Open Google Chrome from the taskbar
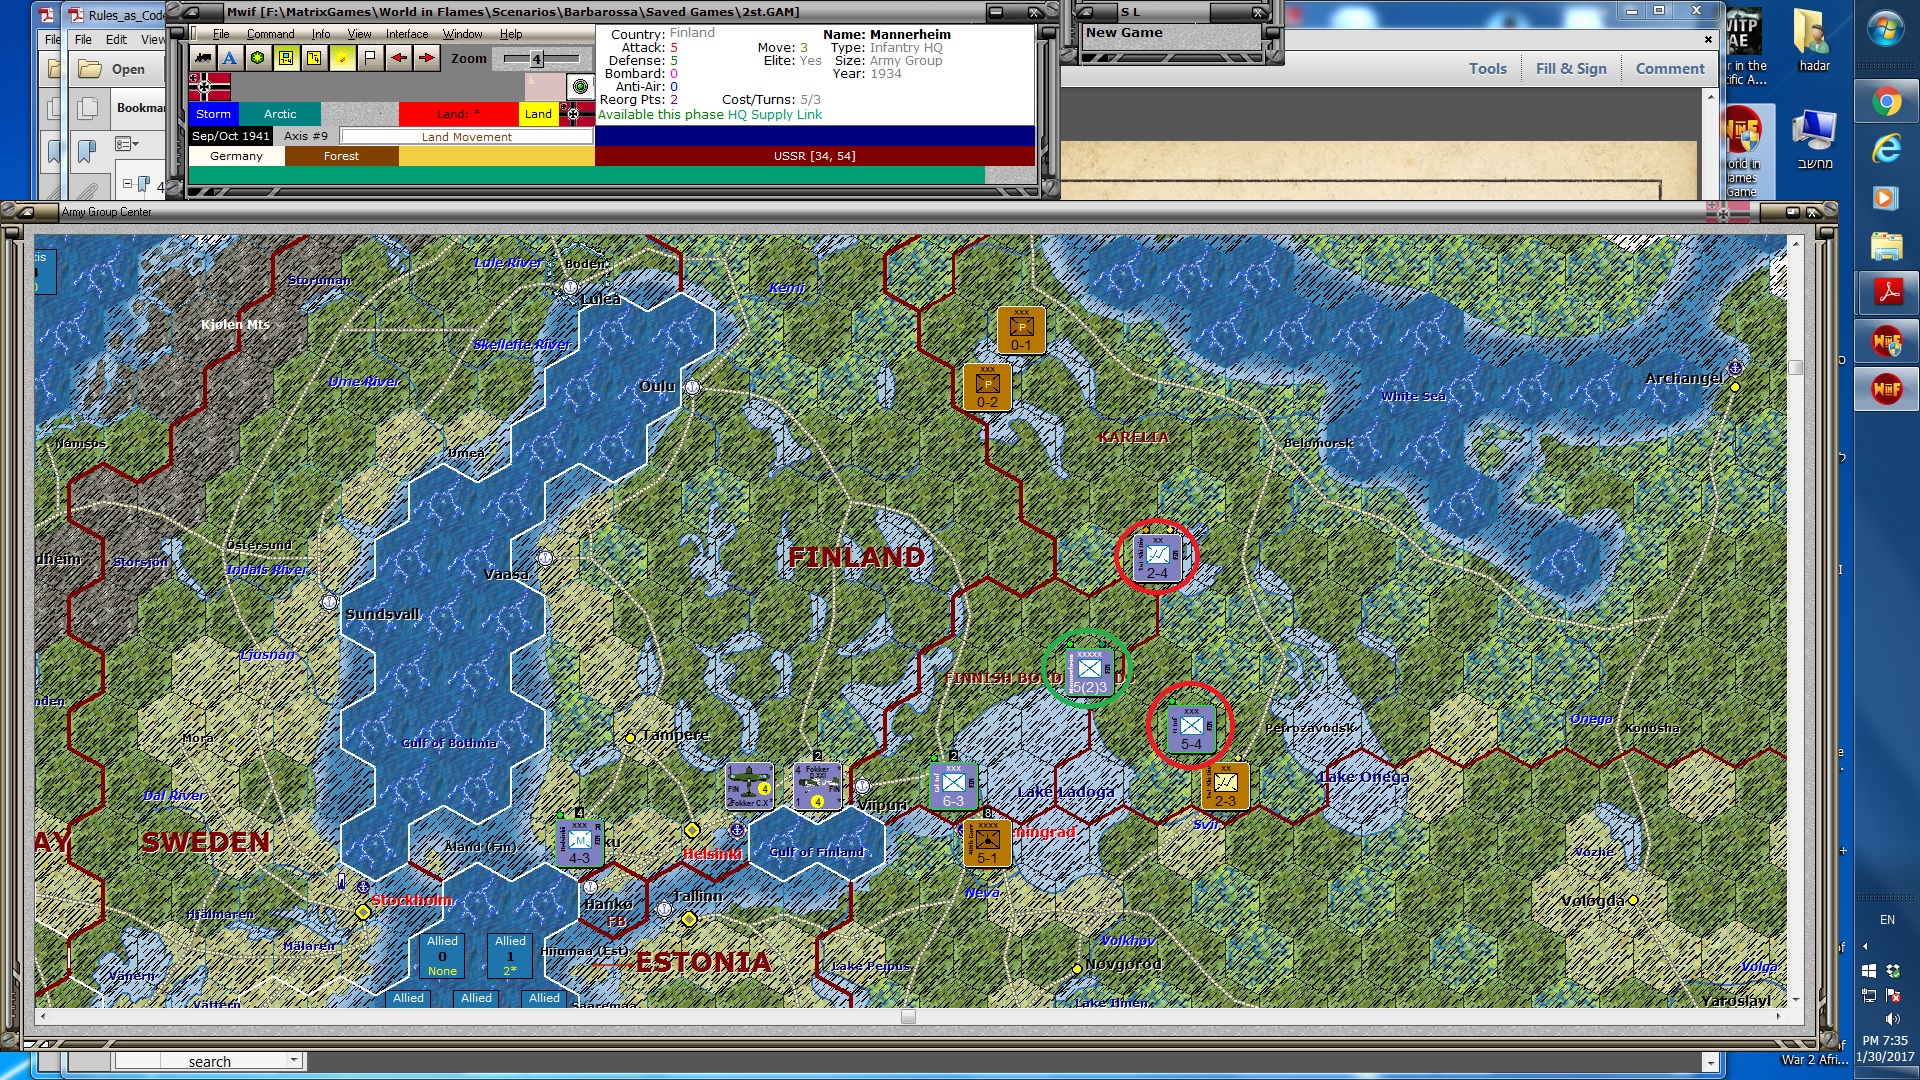 1887,101
